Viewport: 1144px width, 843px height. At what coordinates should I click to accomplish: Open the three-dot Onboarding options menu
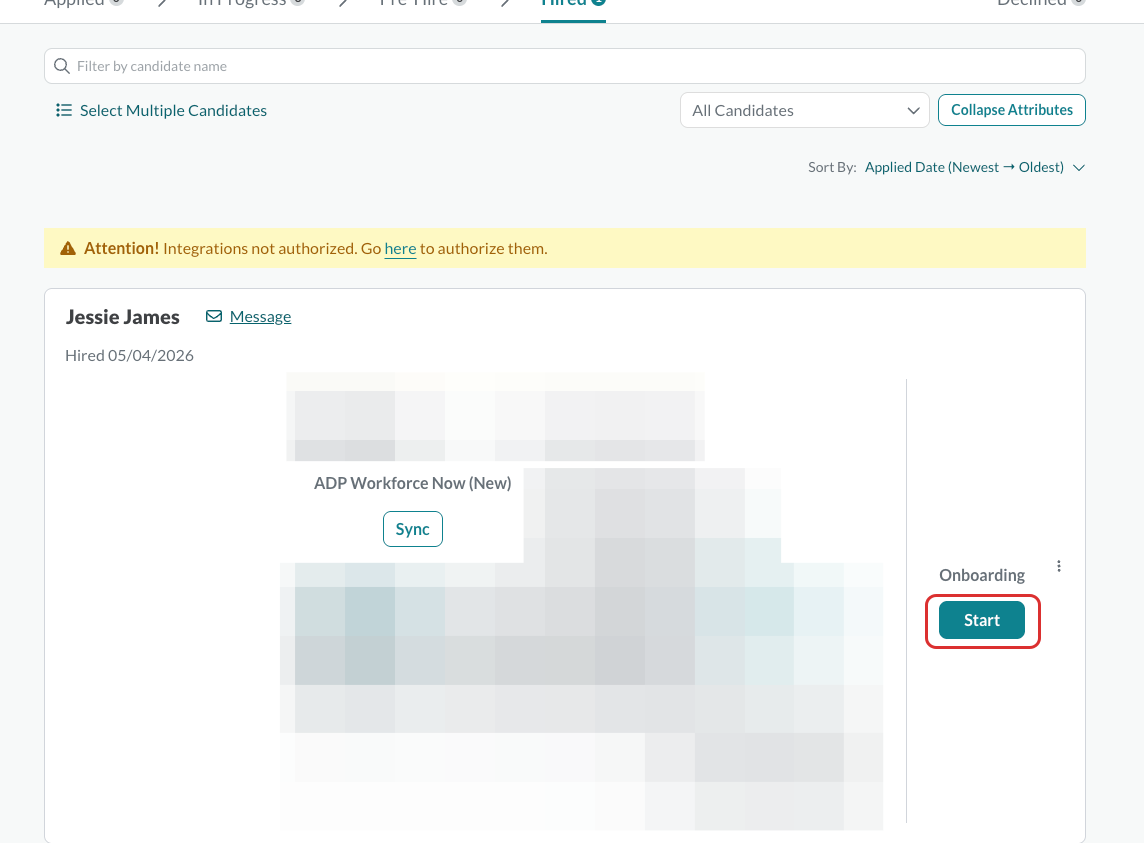pyautogui.click(x=1059, y=566)
